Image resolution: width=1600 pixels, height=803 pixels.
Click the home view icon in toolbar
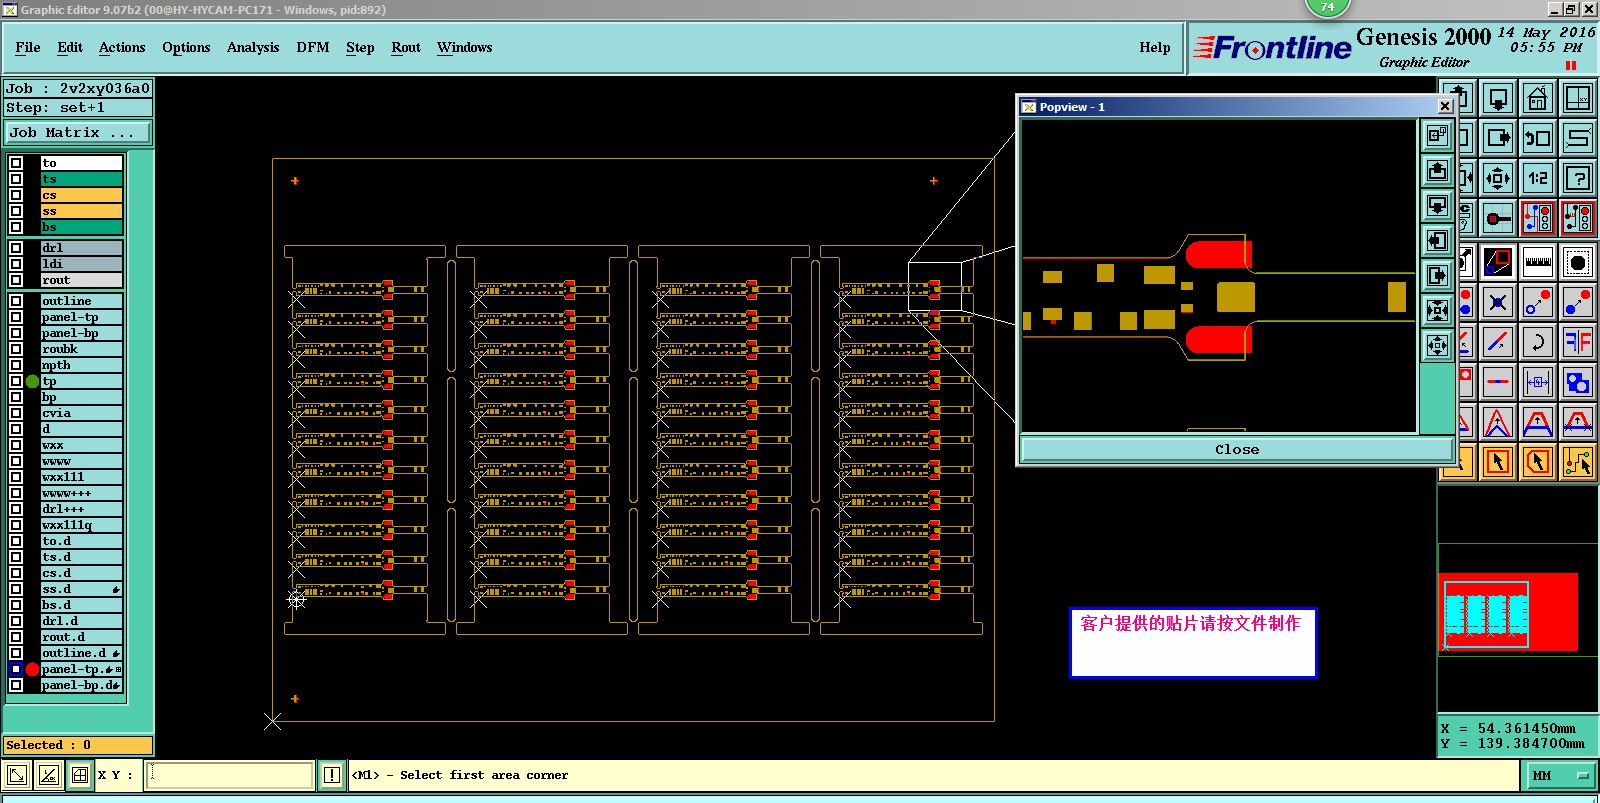click(1537, 98)
